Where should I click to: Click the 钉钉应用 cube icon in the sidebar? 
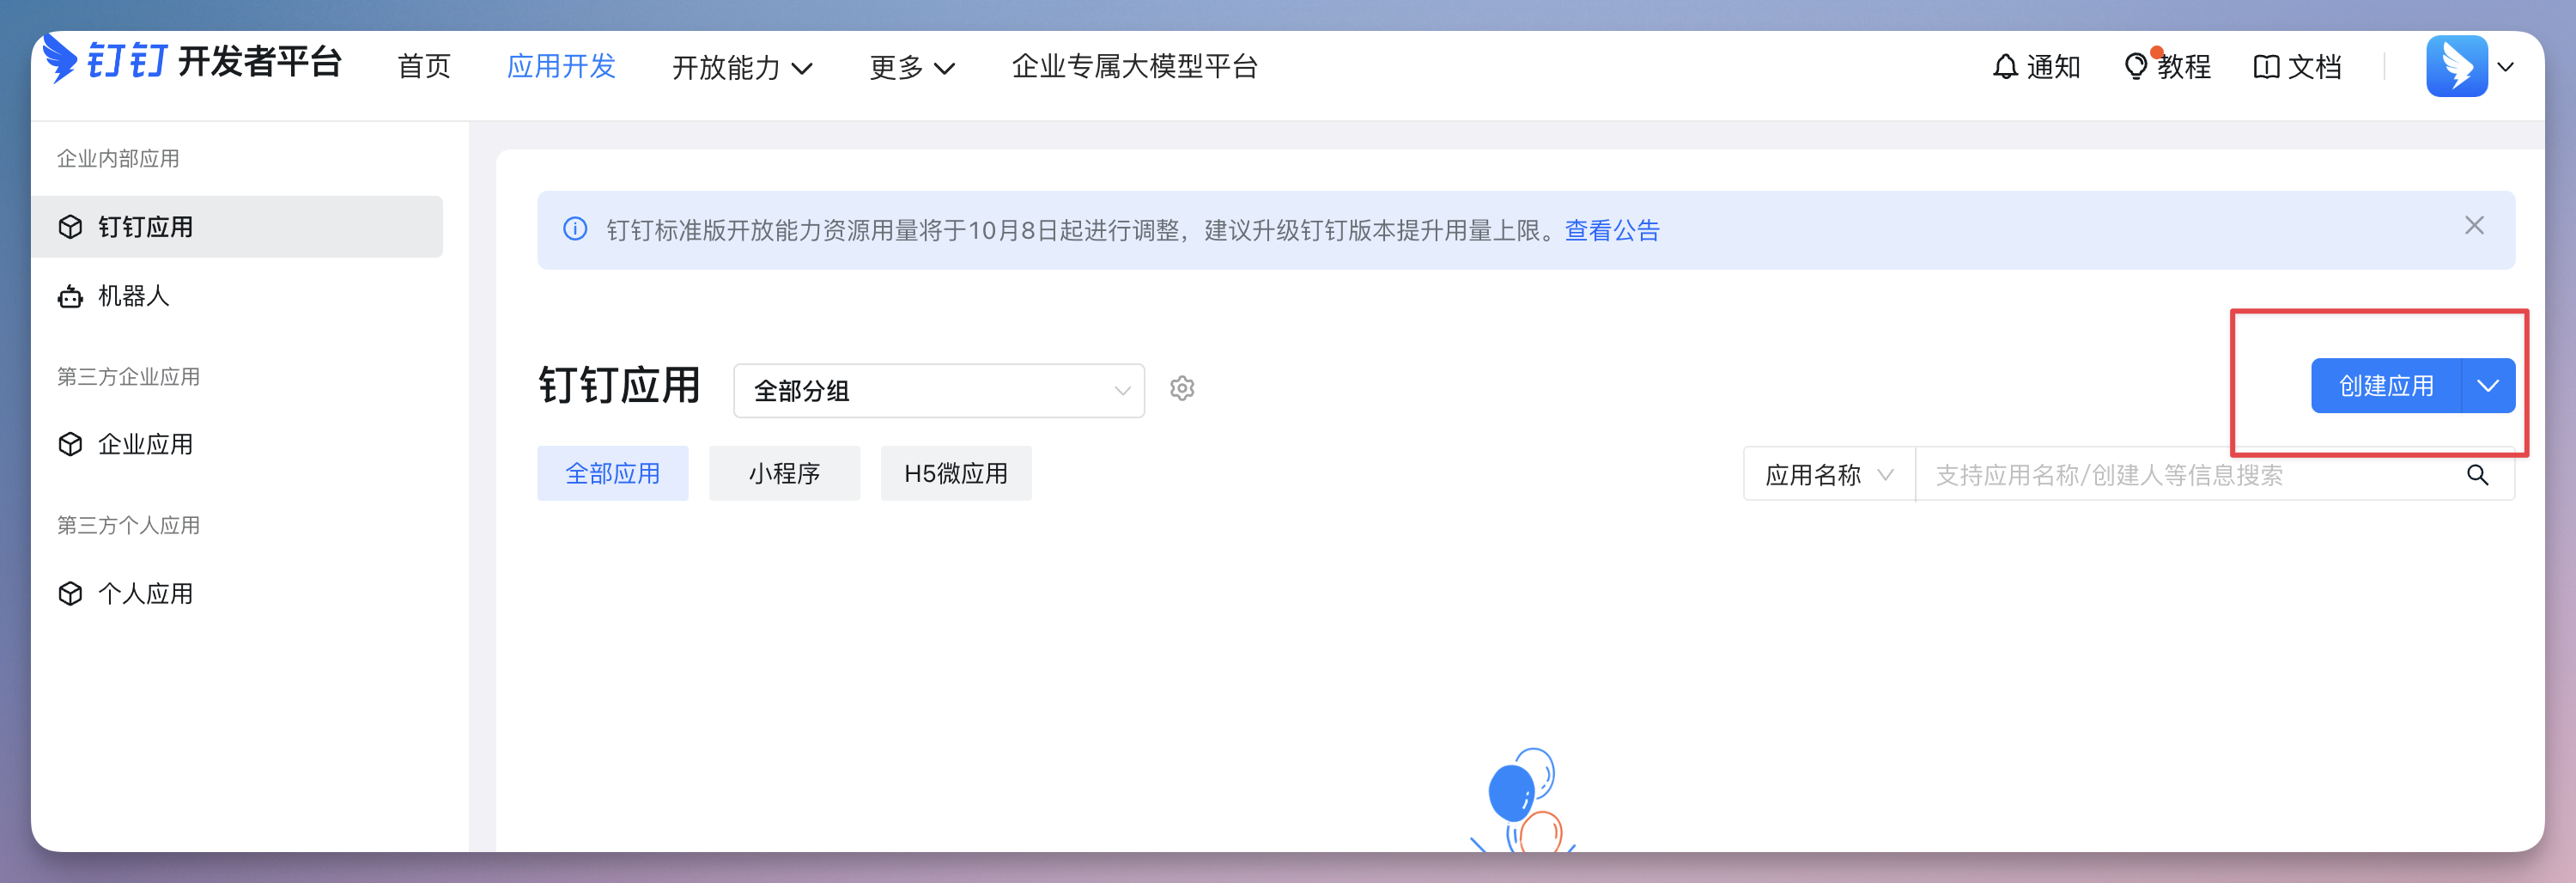pos(70,227)
